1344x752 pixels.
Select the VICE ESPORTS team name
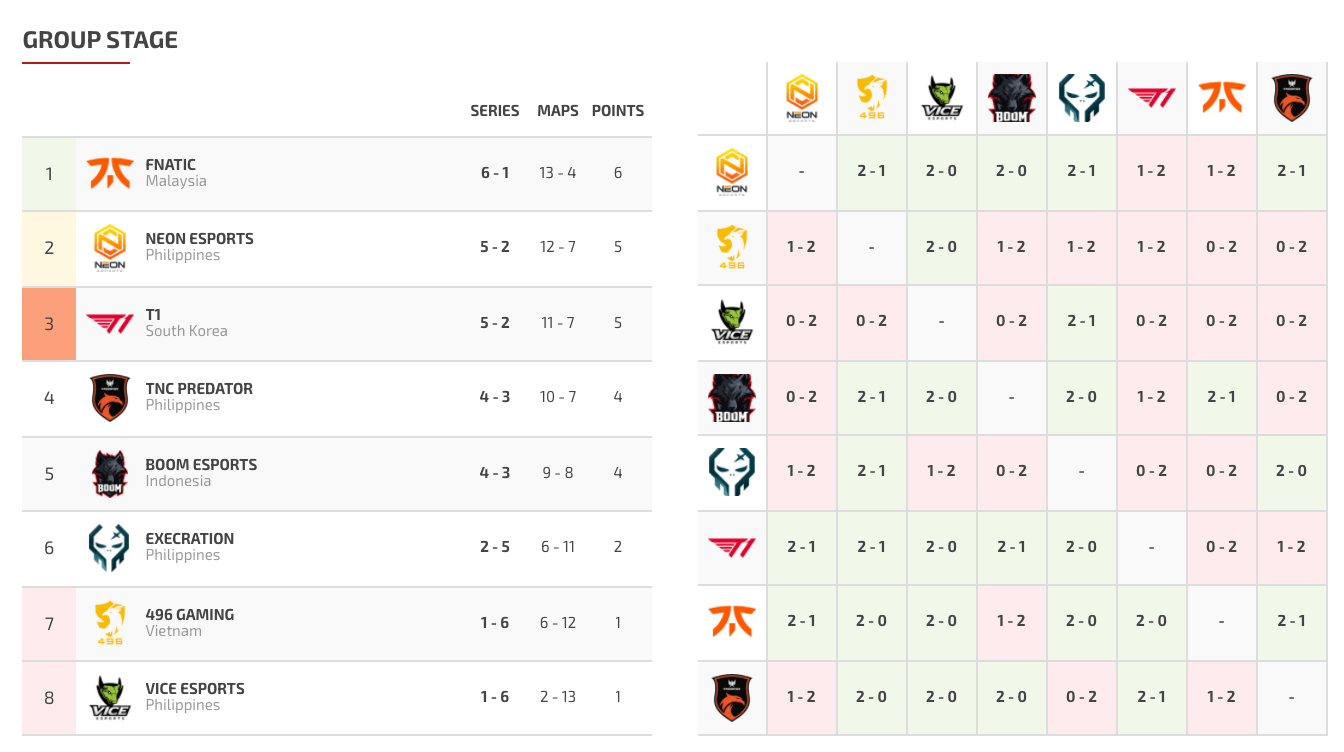click(195, 689)
